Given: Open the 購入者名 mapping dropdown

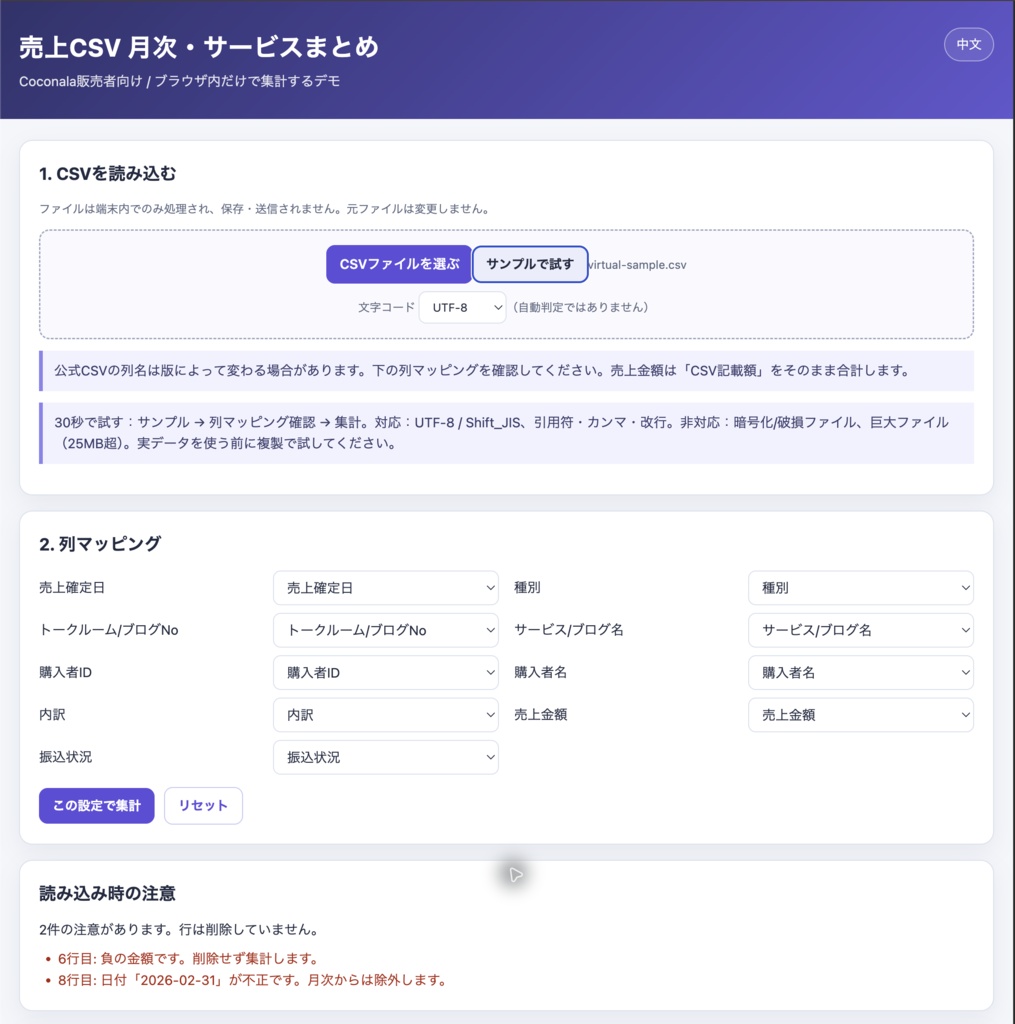Looking at the screenshot, I should pos(861,673).
